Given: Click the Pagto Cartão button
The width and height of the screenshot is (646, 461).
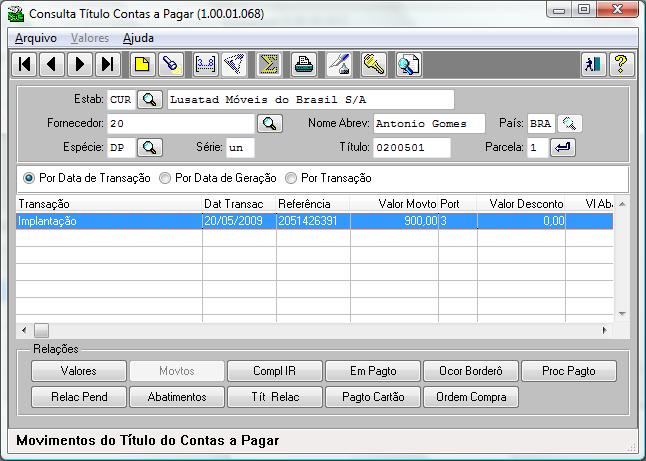Looking at the screenshot, I should click(x=373, y=397).
